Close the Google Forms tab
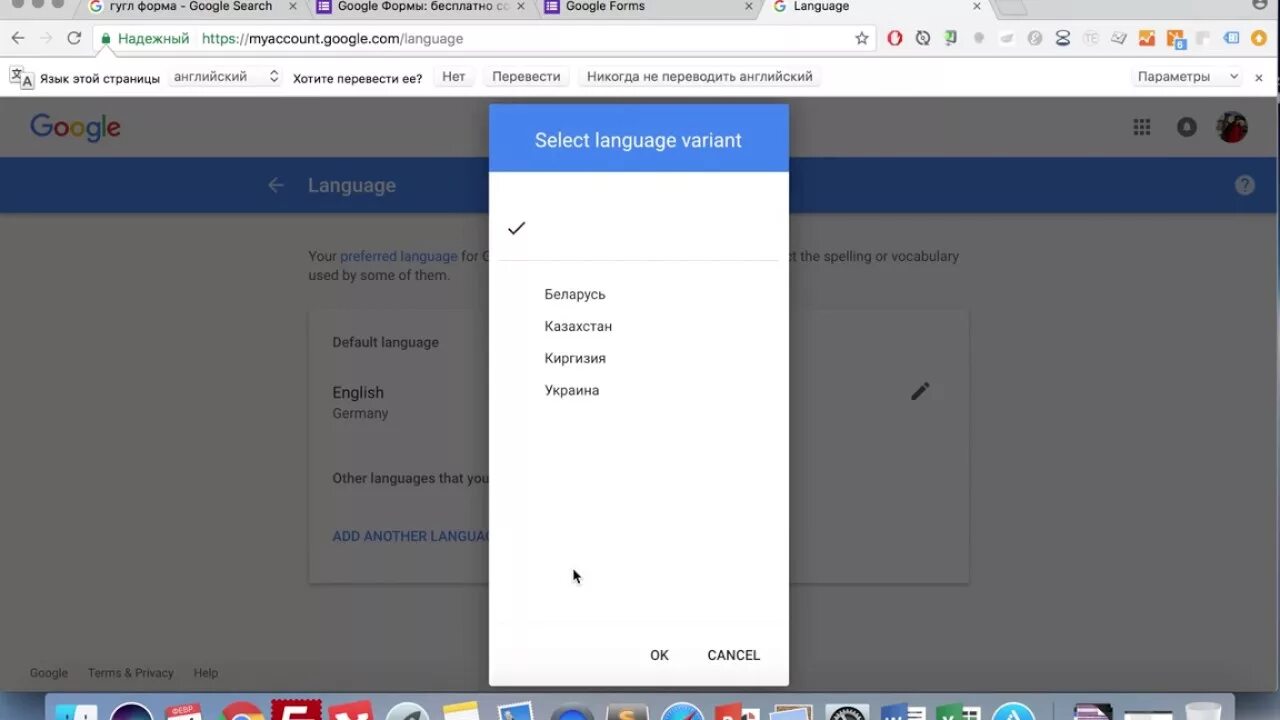Image resolution: width=1280 pixels, height=720 pixels. tap(748, 6)
